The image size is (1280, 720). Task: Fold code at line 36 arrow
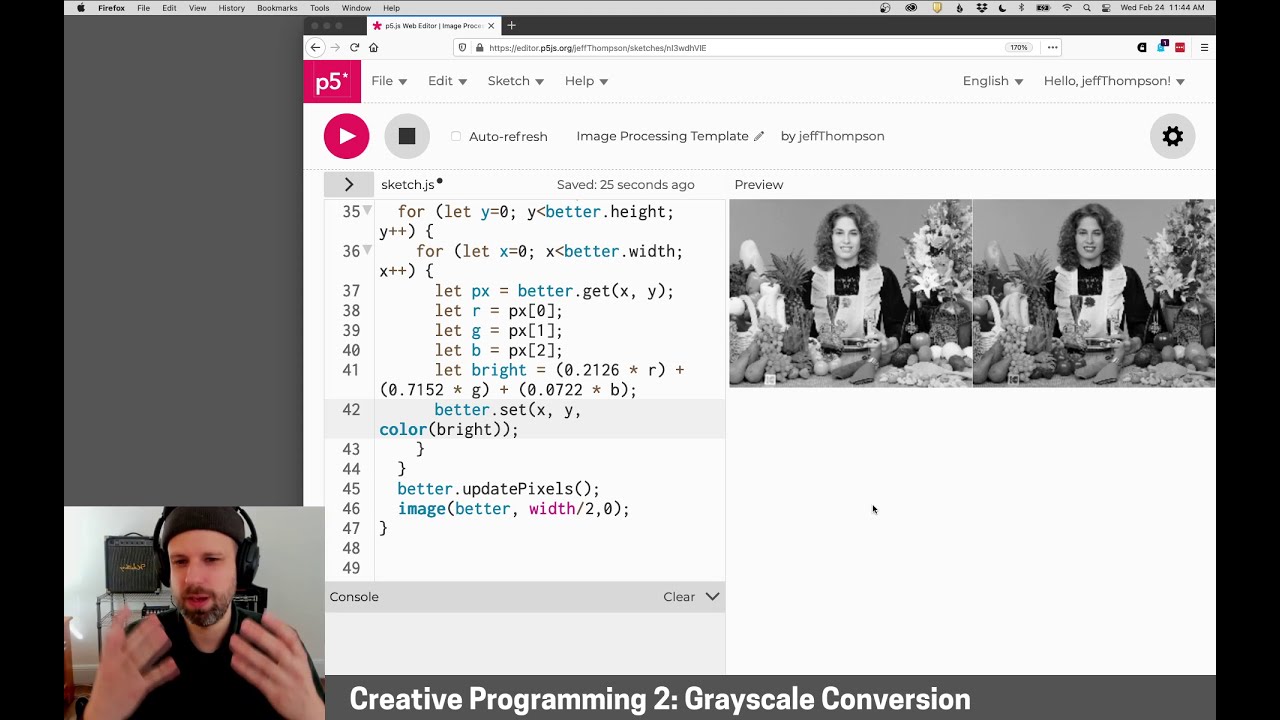click(367, 250)
